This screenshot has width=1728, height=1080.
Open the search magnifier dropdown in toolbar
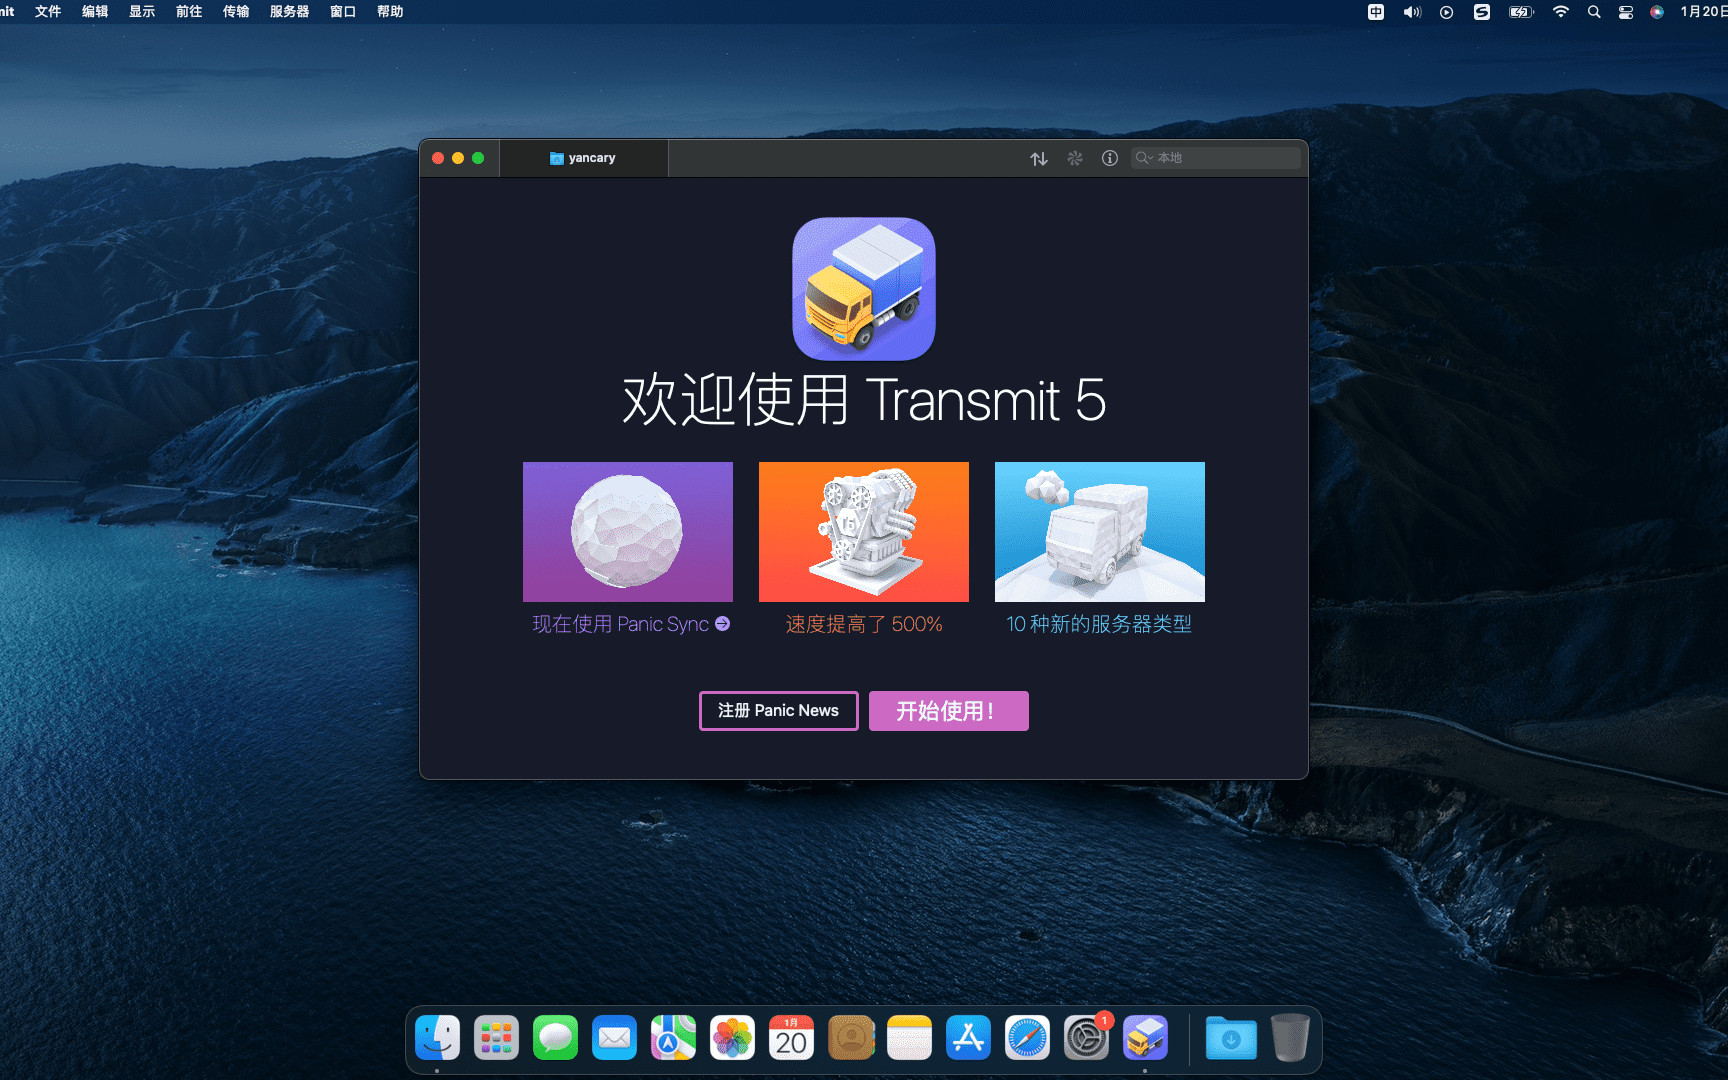[1144, 158]
